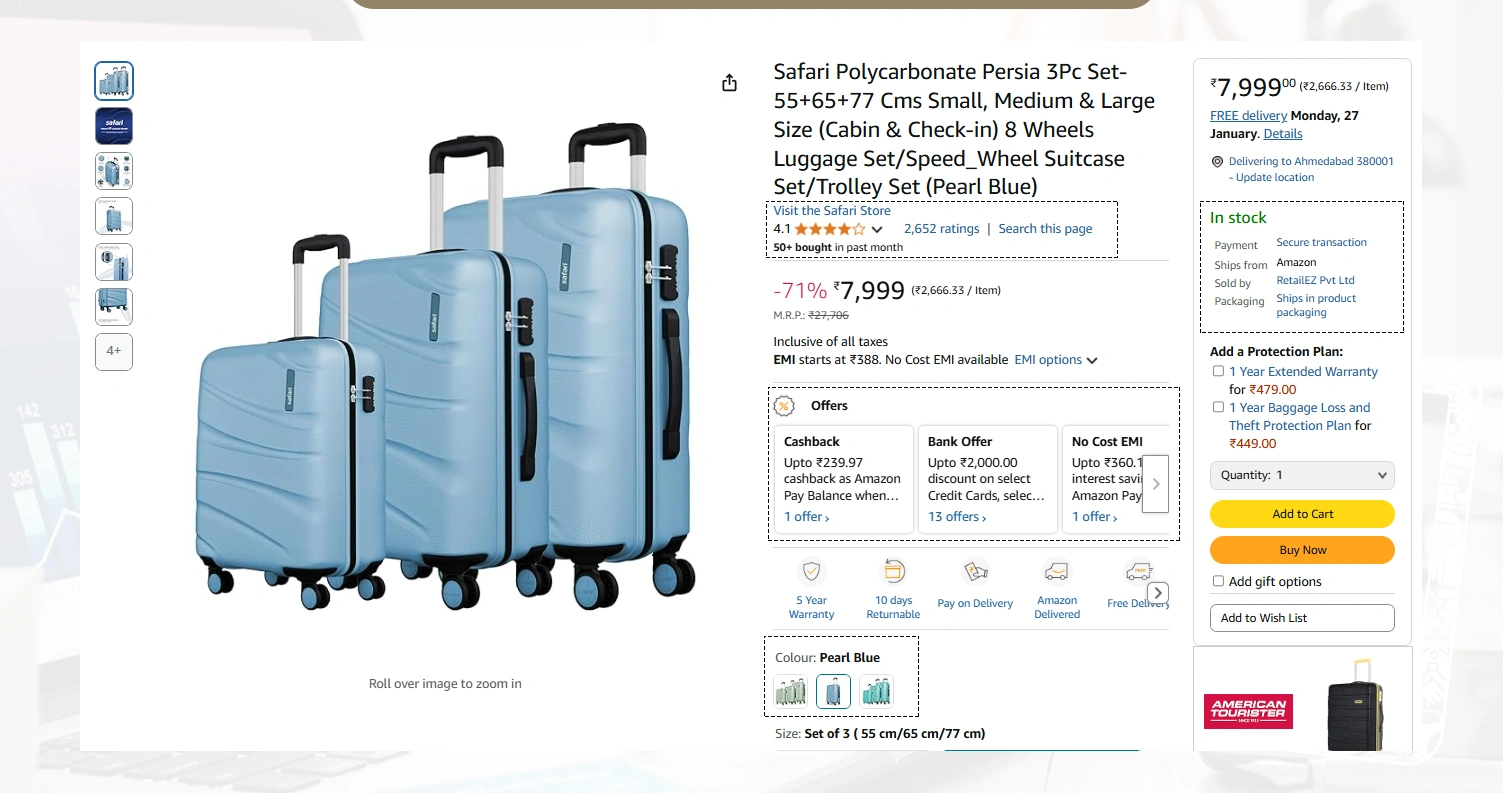Select the Pay on Delivery icon
The image size is (1503, 793).
tap(974, 570)
